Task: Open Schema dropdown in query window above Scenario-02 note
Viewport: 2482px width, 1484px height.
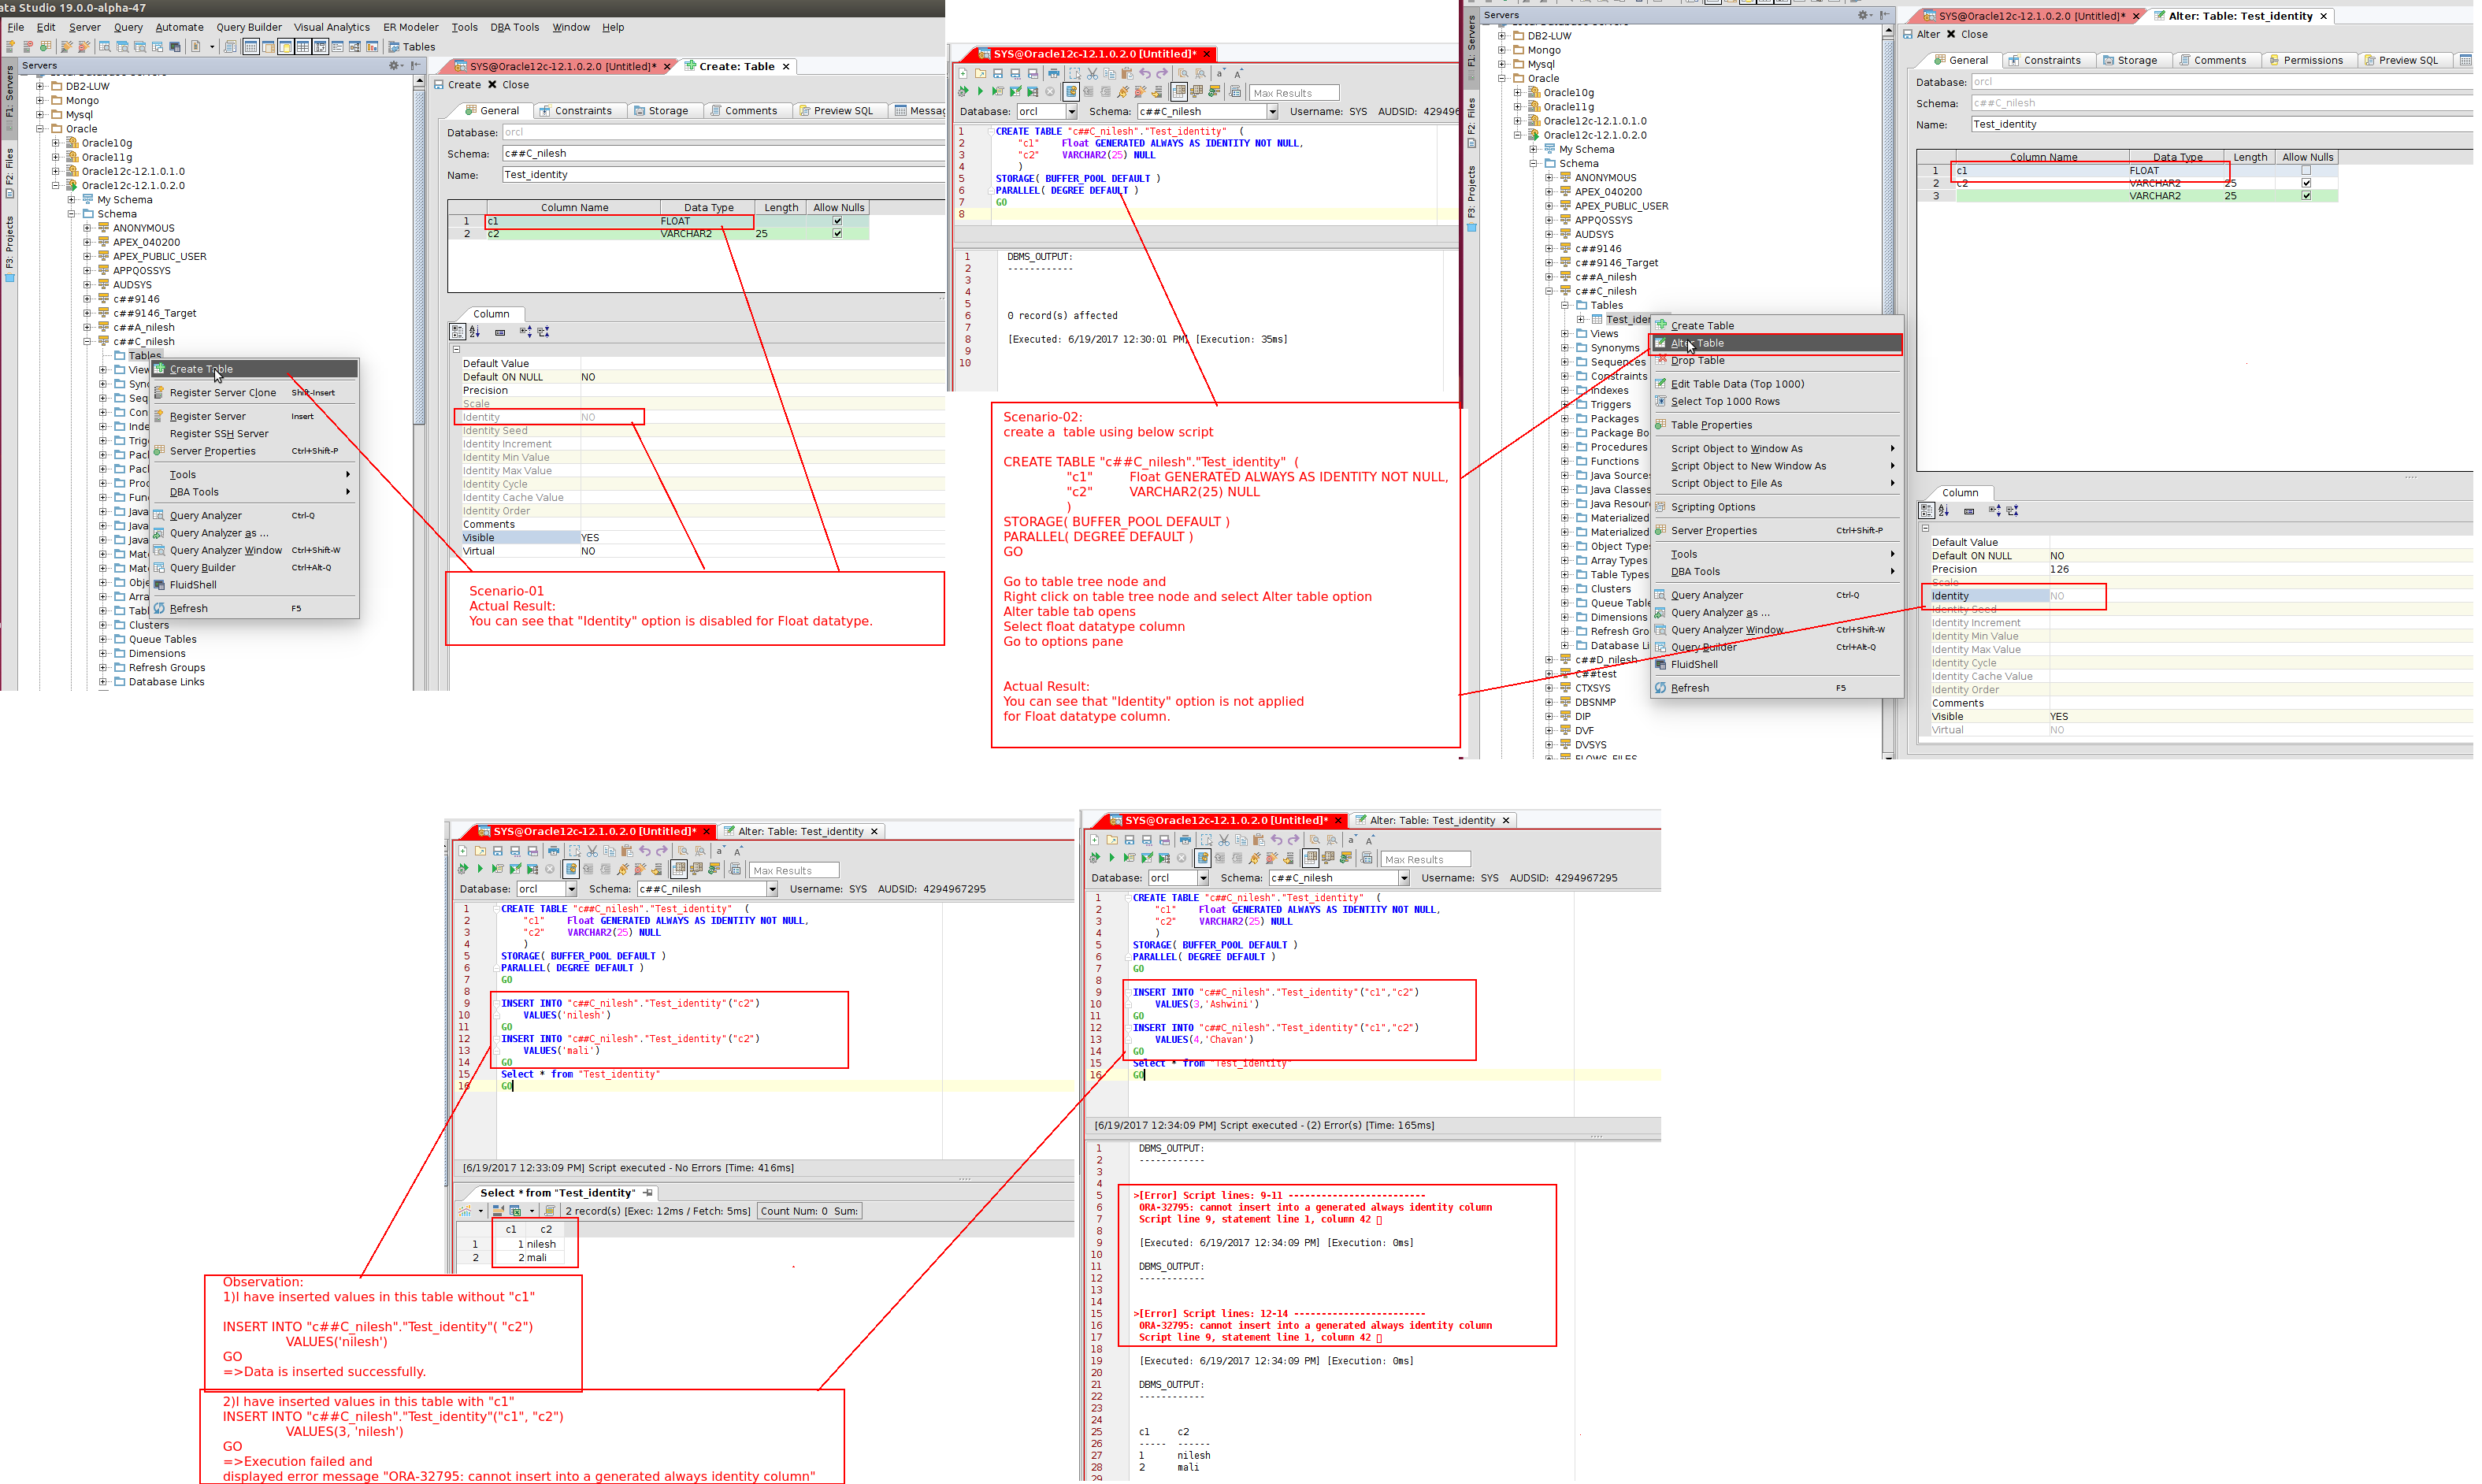Action: [x=1272, y=112]
